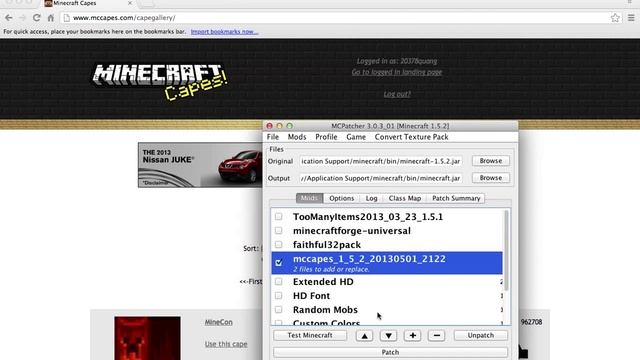The image size is (640, 360).
Task: Open the Nissan JUKE advertisement
Action: (200, 165)
